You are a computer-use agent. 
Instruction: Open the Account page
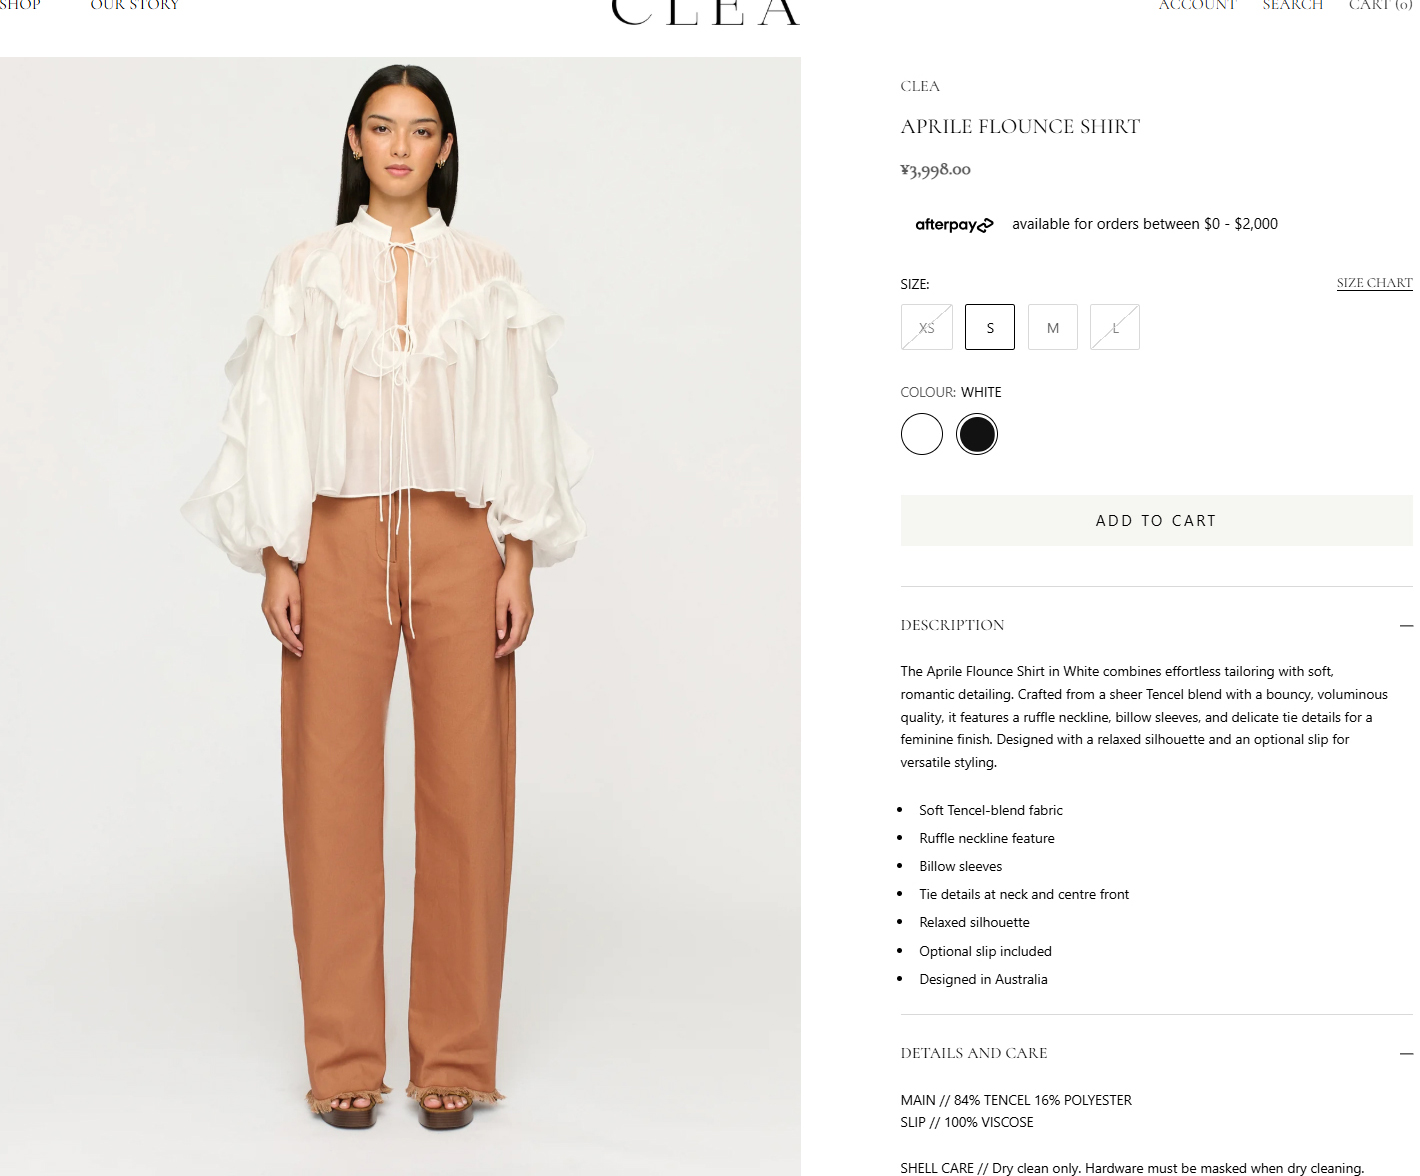coord(1198,5)
